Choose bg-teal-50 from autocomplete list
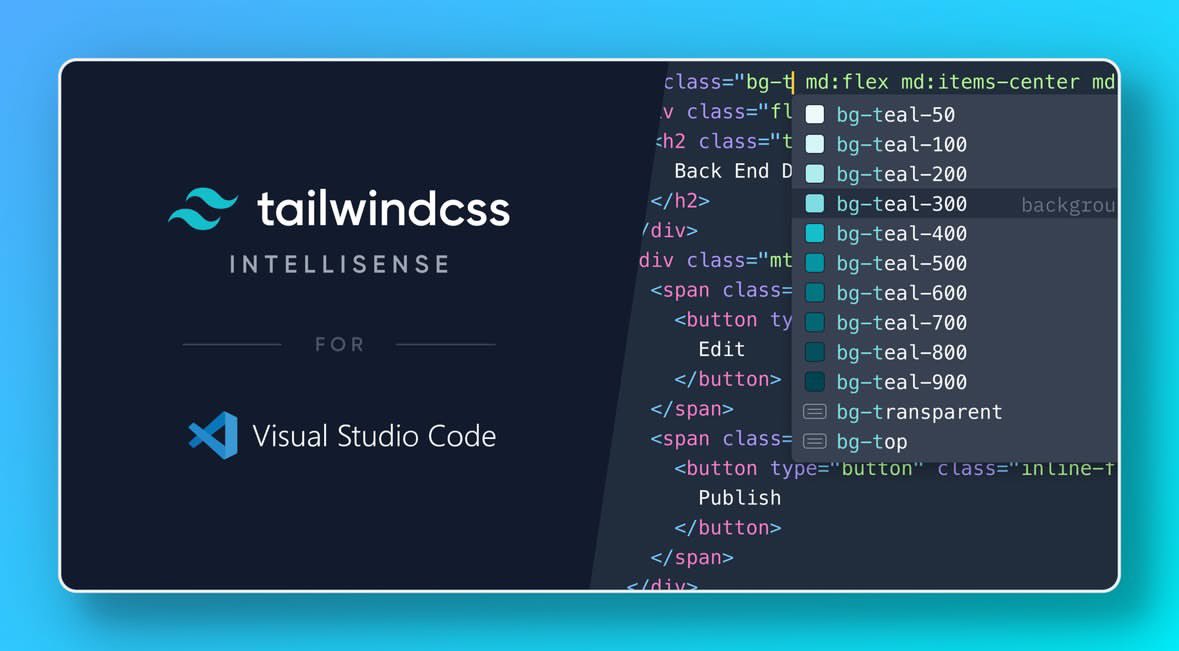Screen dimensions: 1179x651 coord(955,114)
